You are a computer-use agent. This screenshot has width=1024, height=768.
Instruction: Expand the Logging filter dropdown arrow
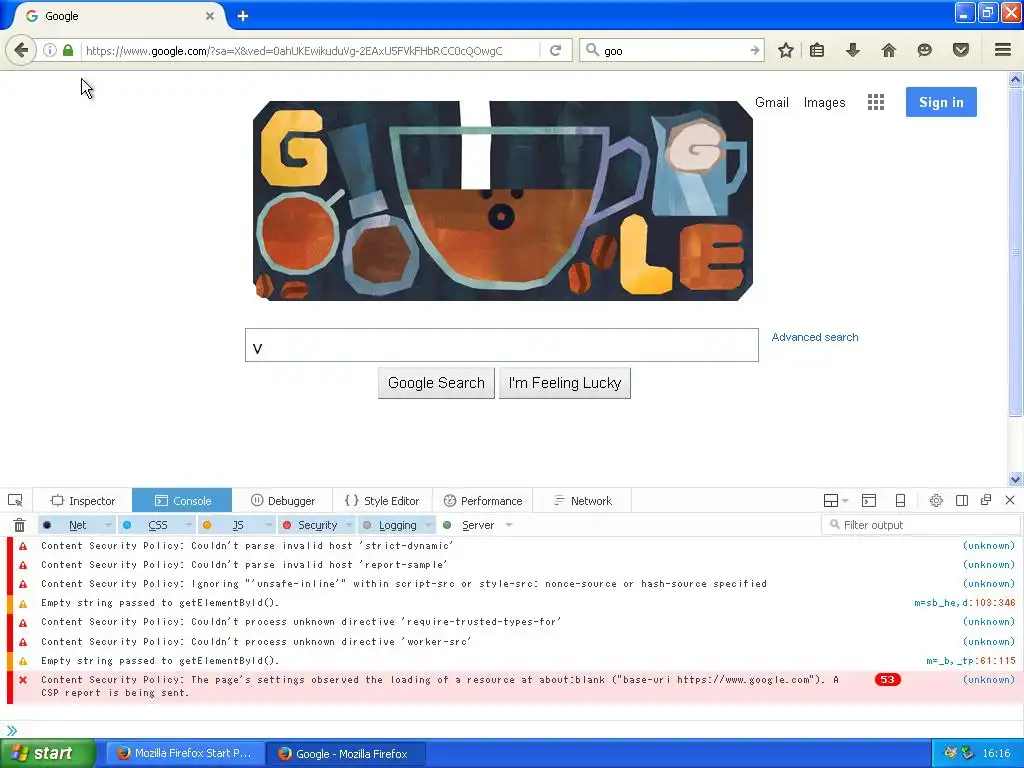(429, 525)
